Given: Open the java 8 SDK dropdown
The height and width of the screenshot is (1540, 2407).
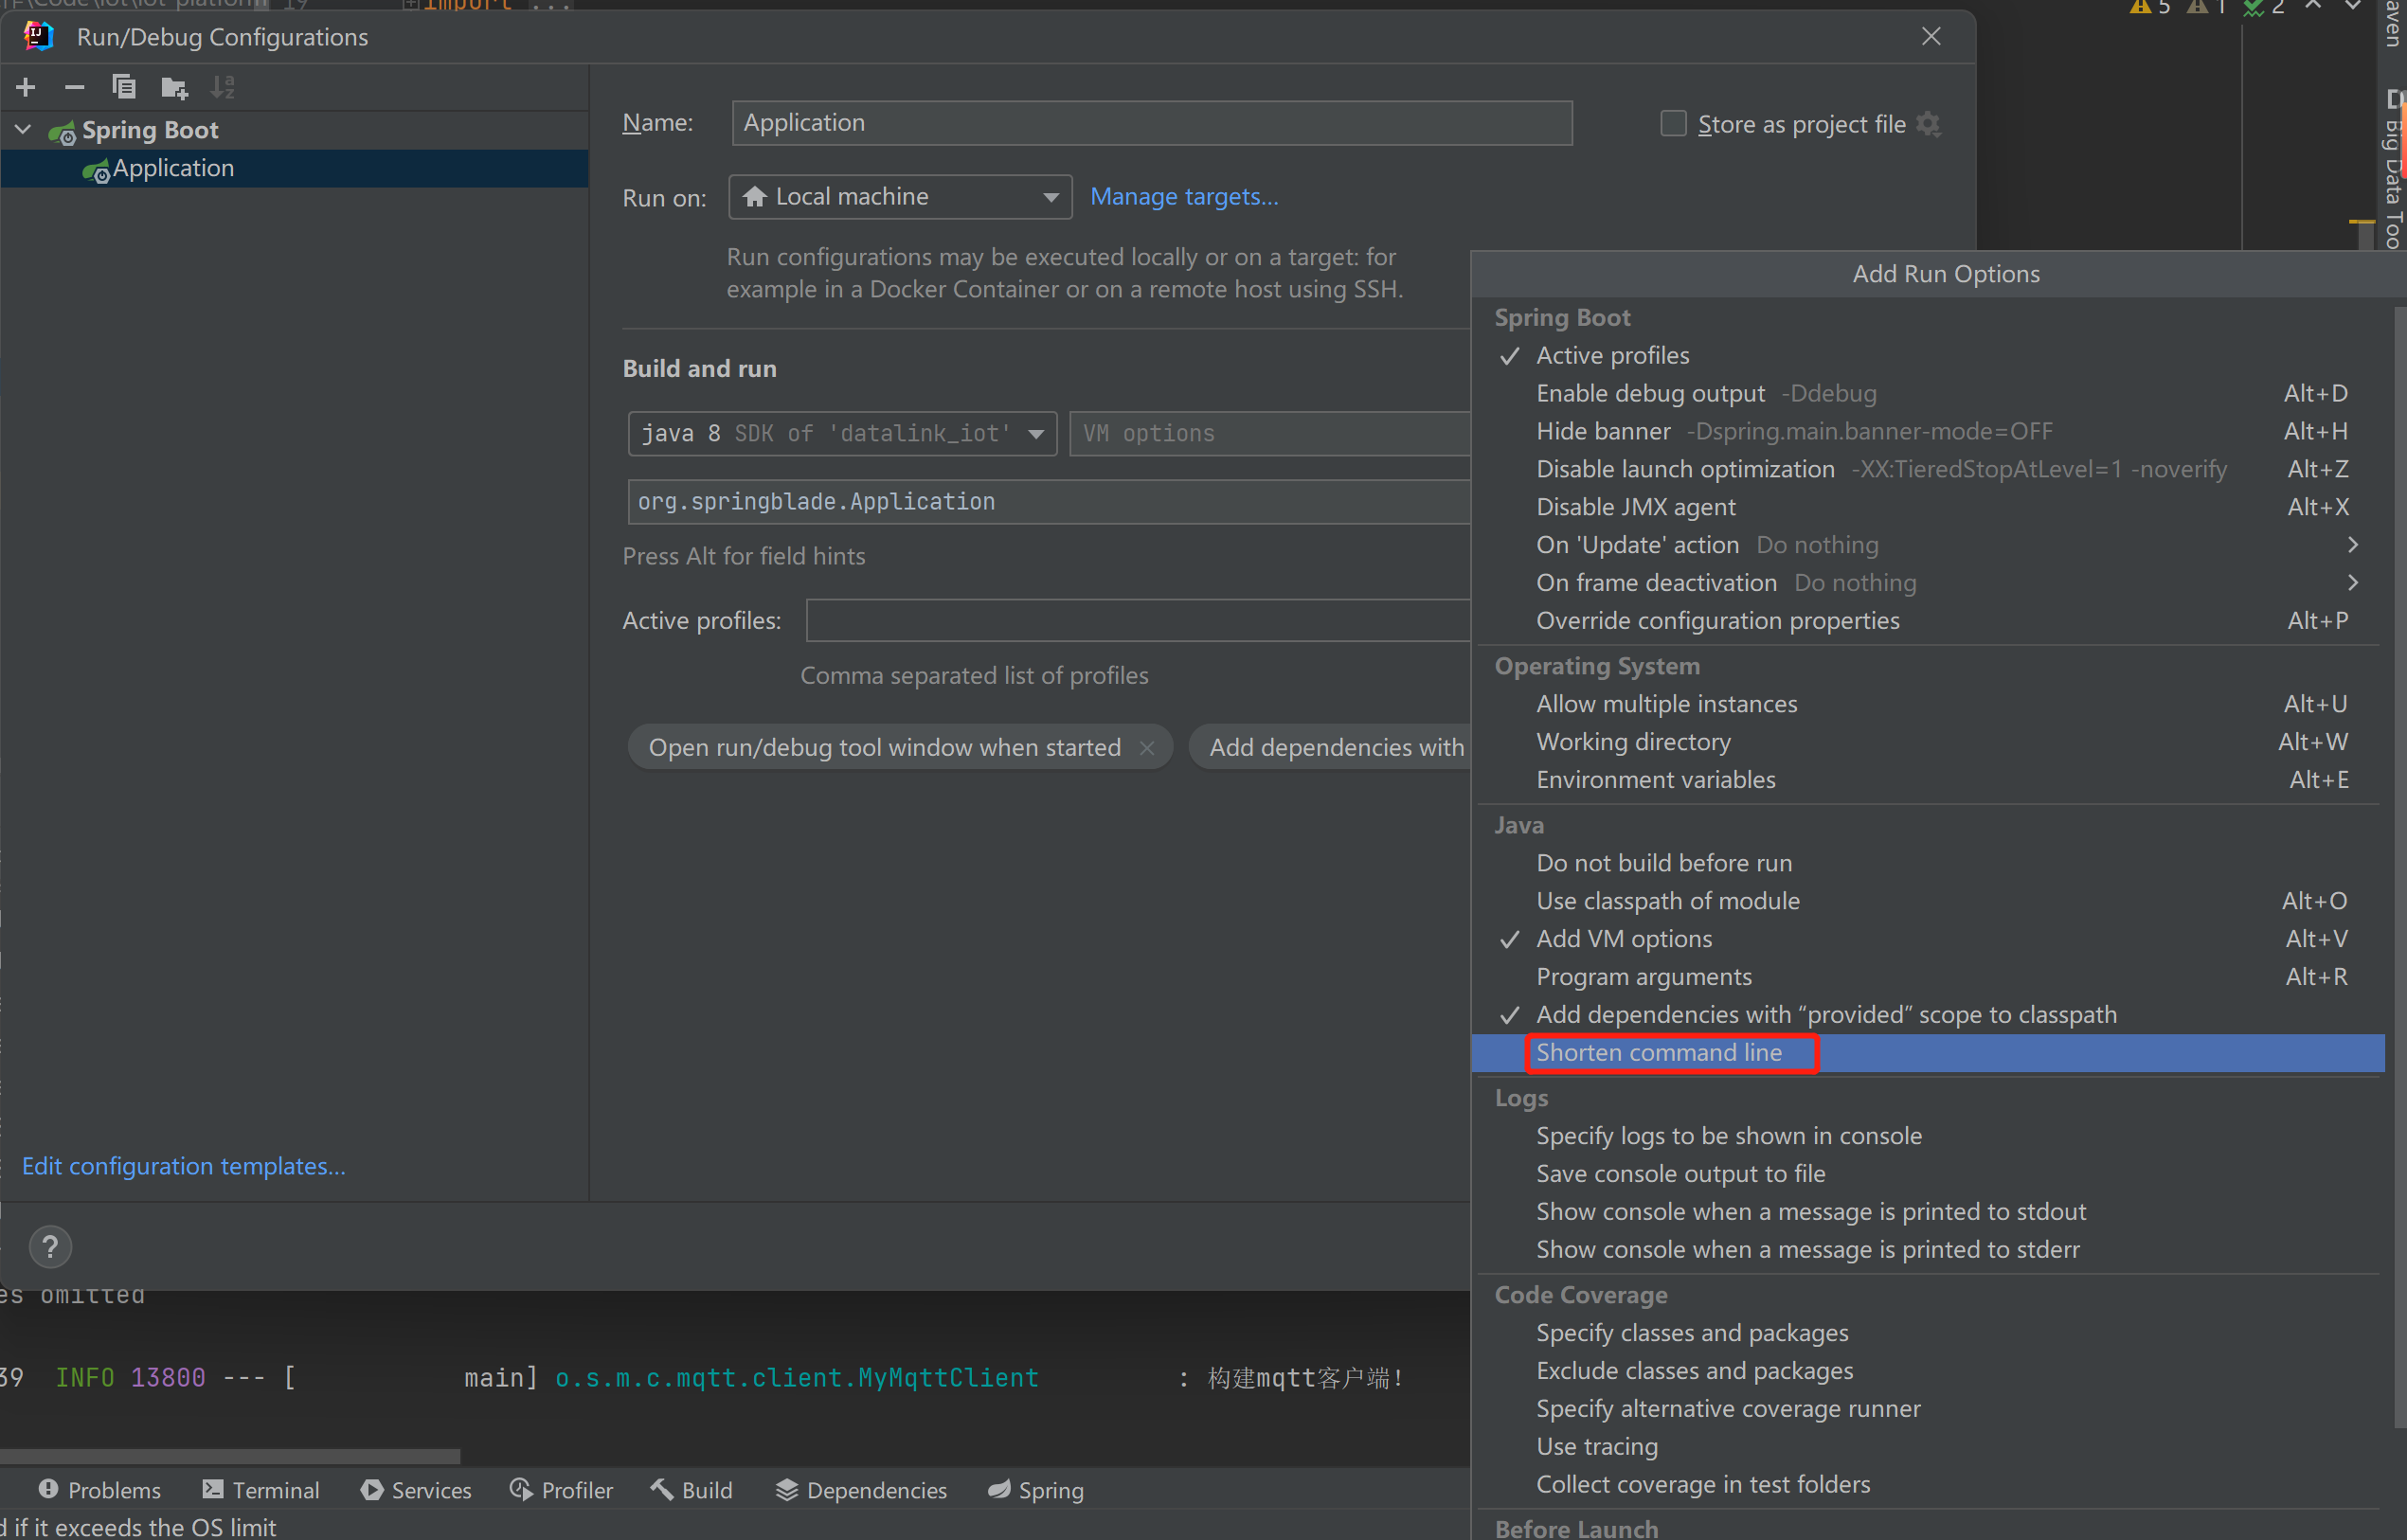Looking at the screenshot, I should (x=842, y=433).
